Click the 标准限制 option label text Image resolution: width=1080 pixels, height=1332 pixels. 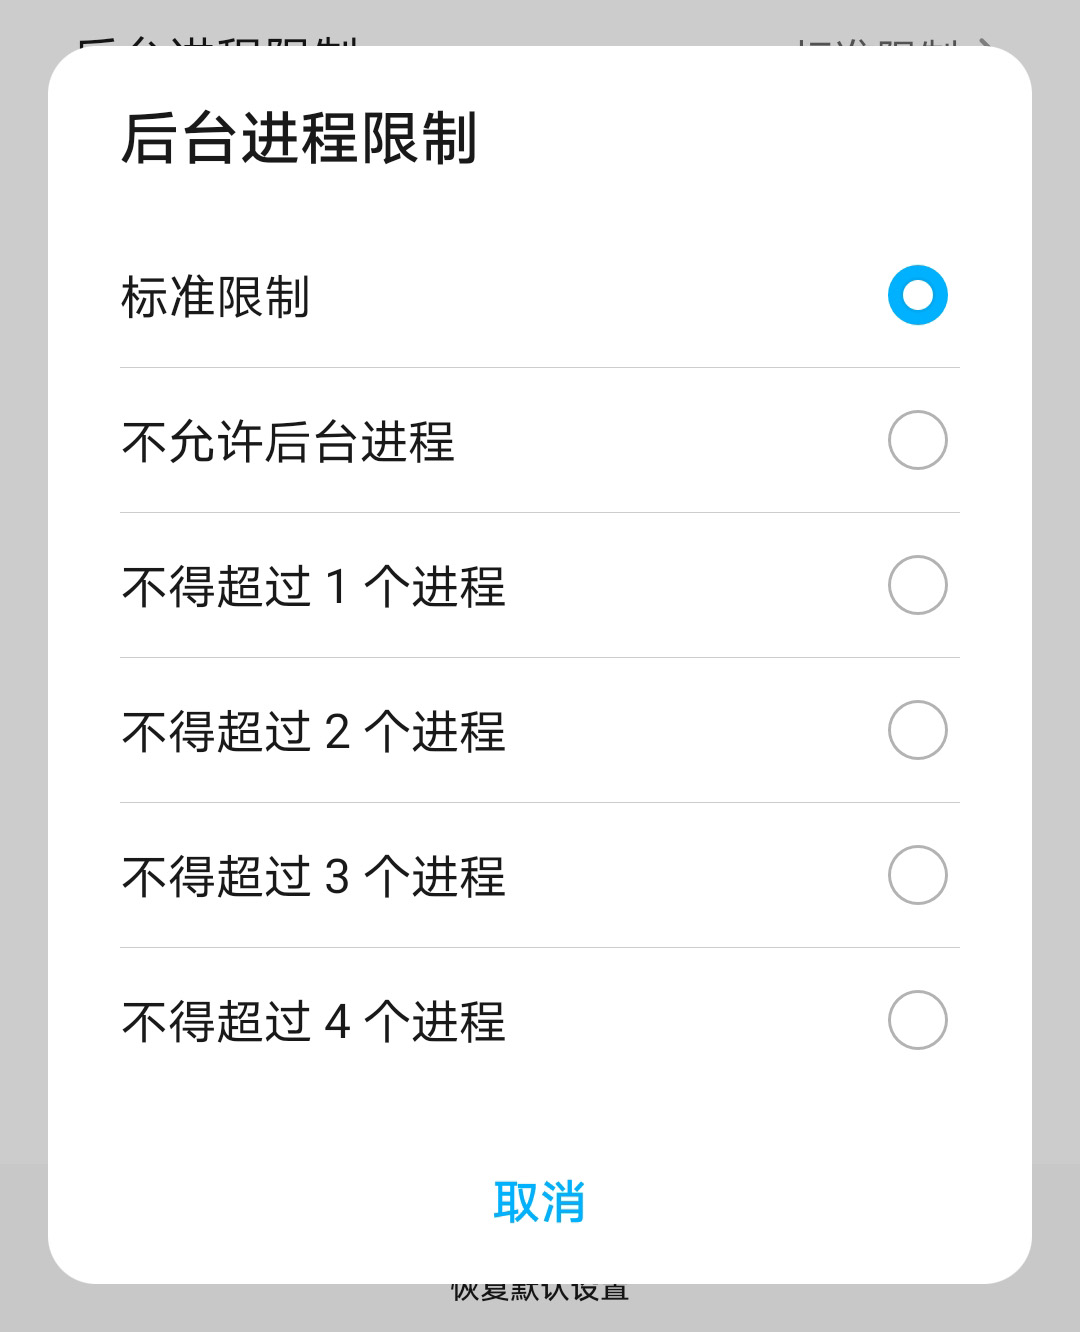click(215, 297)
